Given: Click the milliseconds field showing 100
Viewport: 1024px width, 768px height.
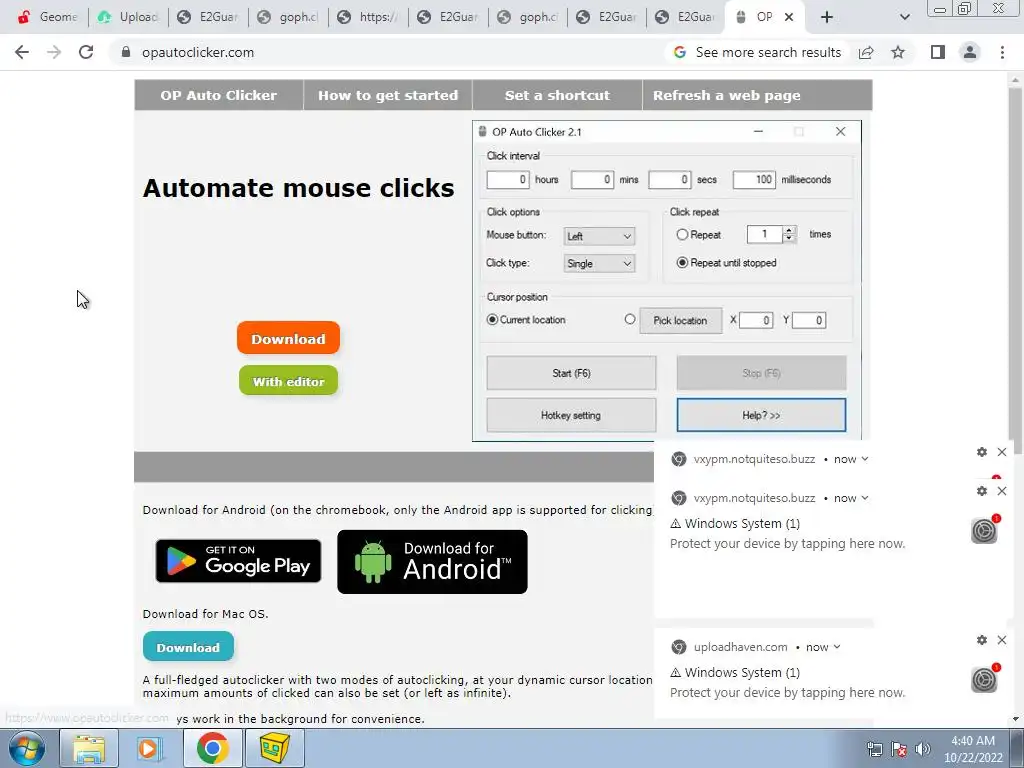Looking at the screenshot, I should click(x=754, y=180).
